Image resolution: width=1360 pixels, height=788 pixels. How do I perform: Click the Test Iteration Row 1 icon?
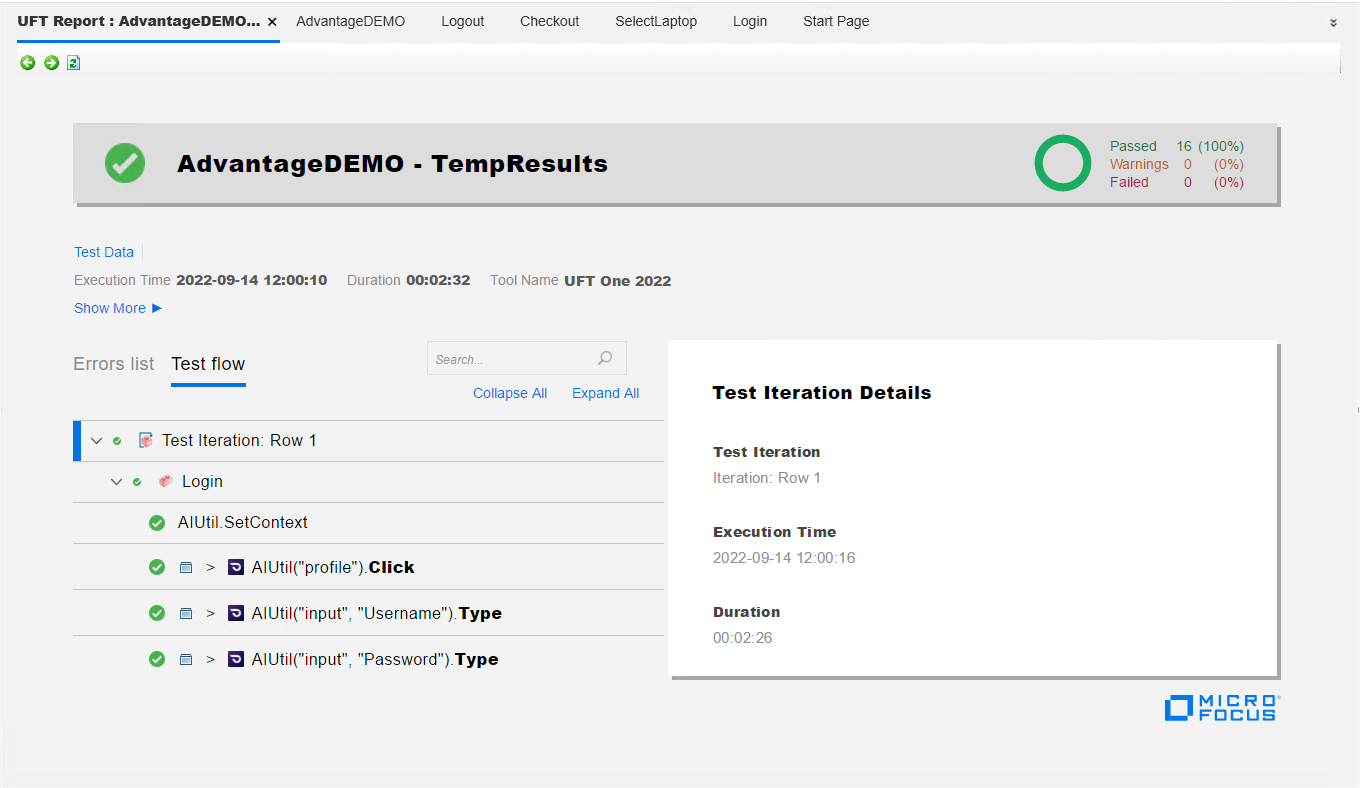click(146, 441)
